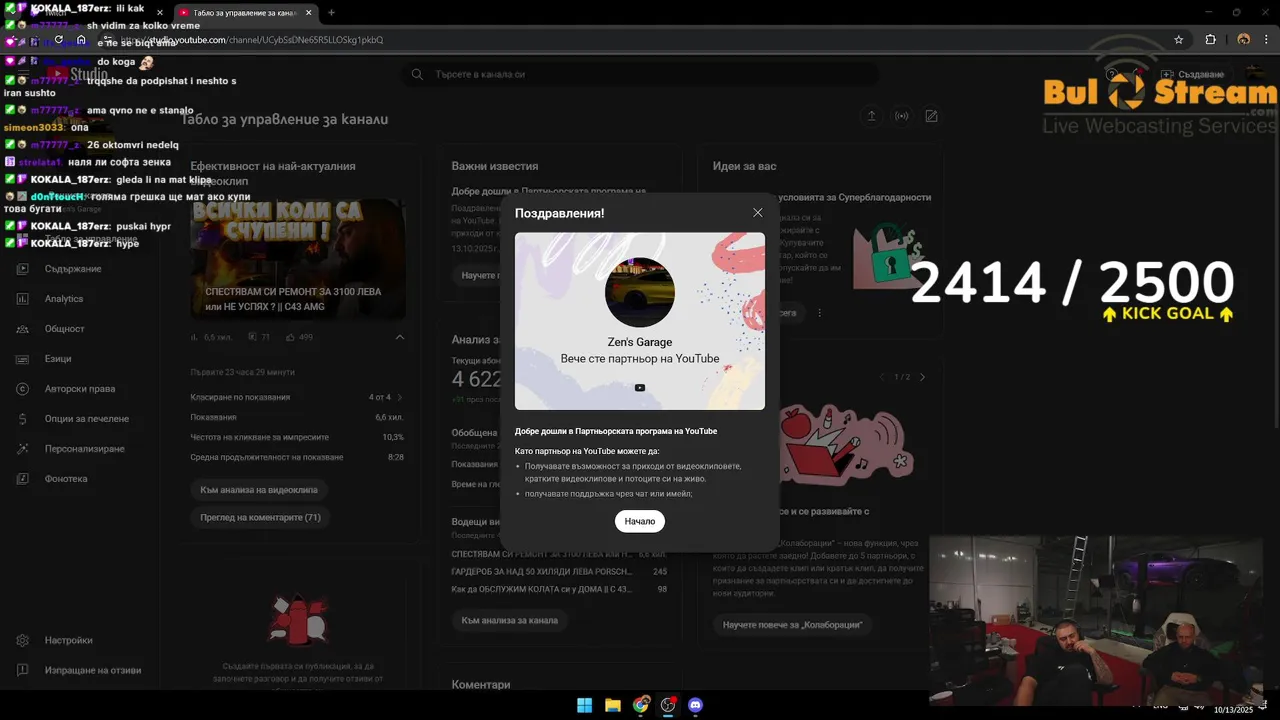Click the upload video icon on dashboard
Viewport: 1280px width, 720px height.
(x=871, y=116)
